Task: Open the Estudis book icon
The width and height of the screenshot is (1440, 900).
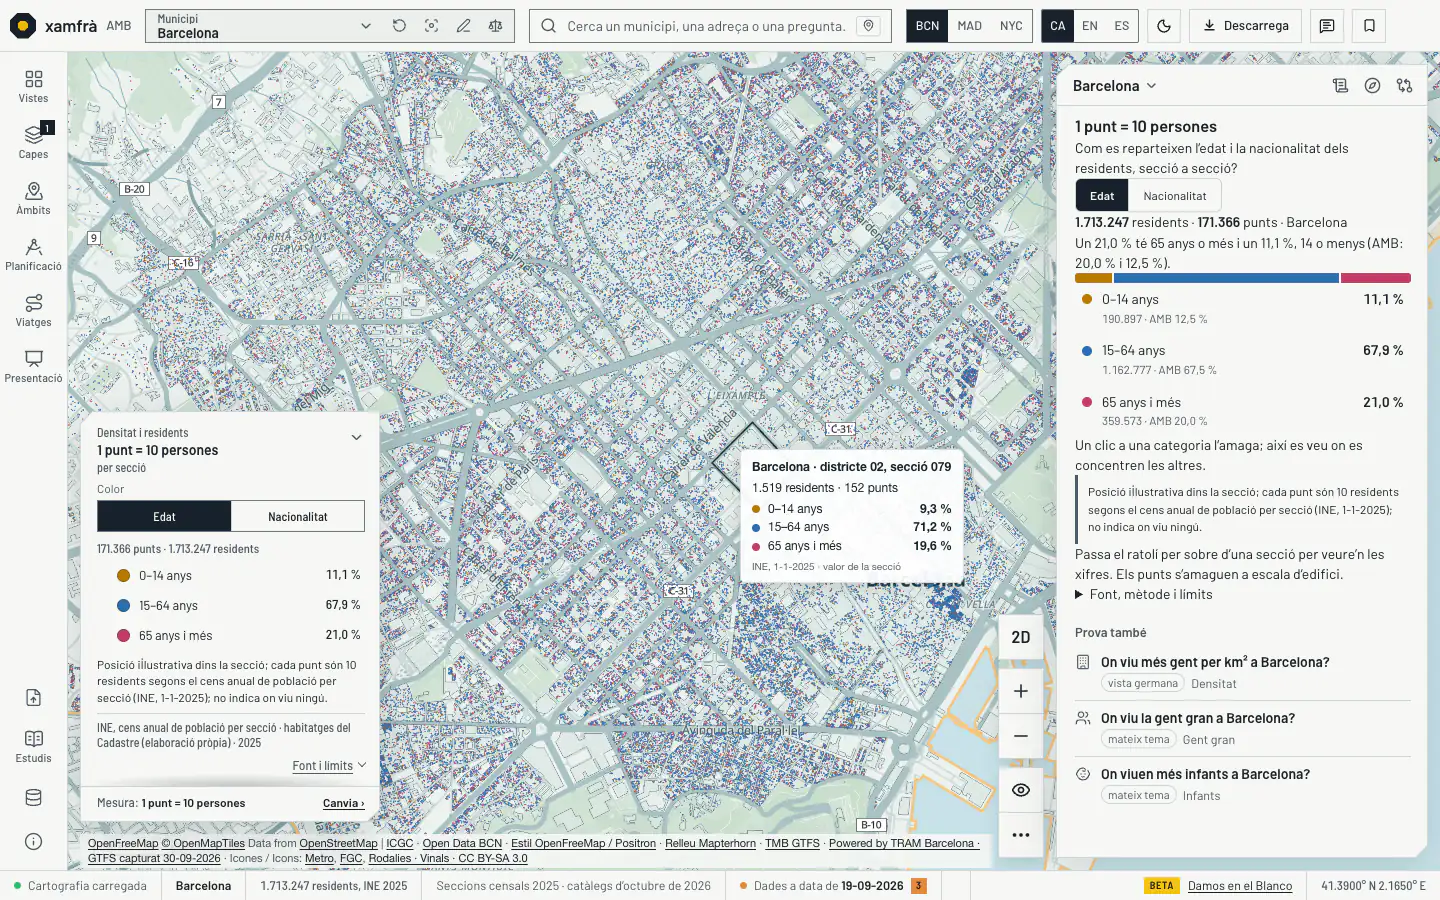Action: point(33,745)
